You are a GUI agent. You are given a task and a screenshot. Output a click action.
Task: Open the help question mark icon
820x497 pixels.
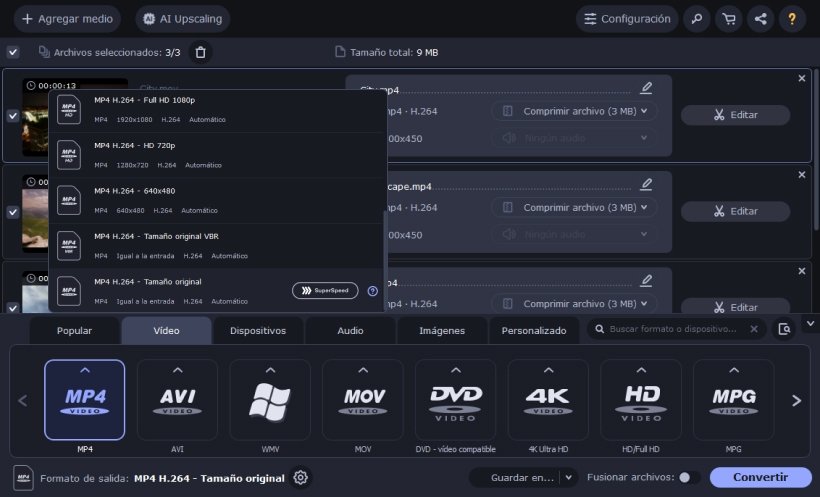(x=792, y=19)
